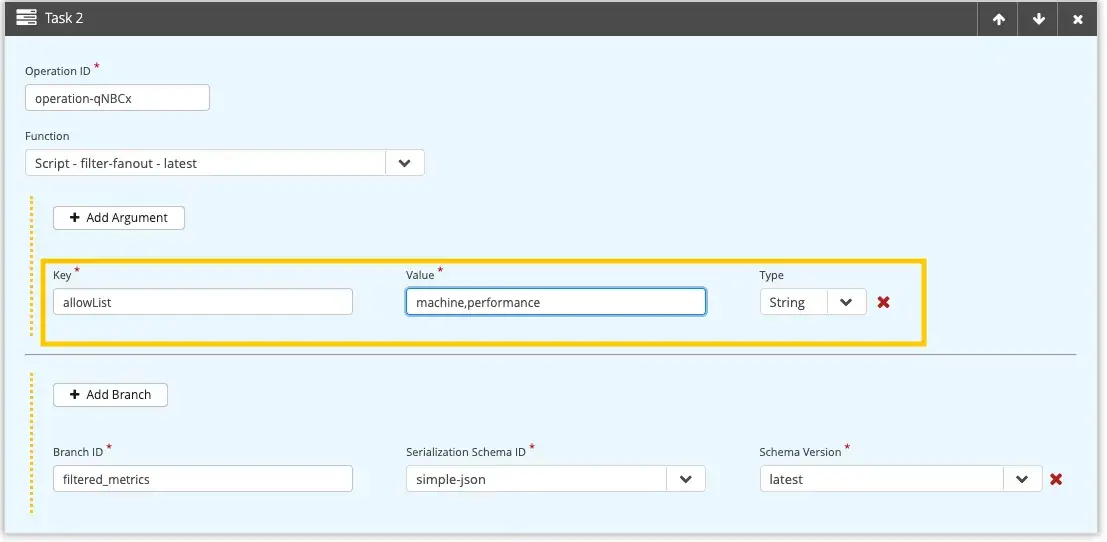This screenshot has height=542, width=1107.
Task: Delete the allowList argument row
Action: pyautogui.click(x=883, y=302)
